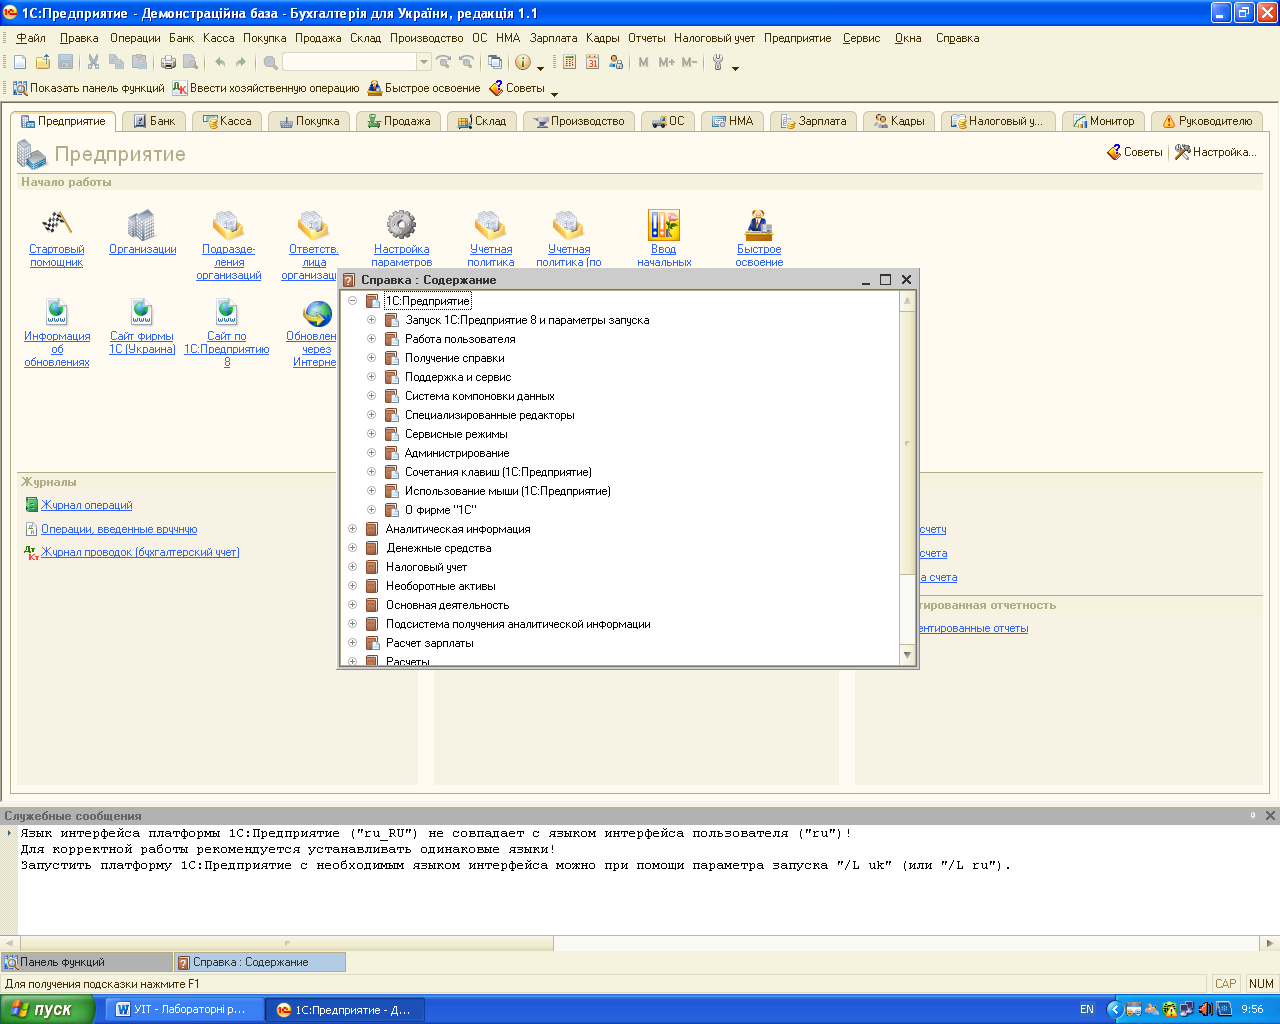The width and height of the screenshot is (1280, 1024).
Task: Switch to the Монитор tab
Action: [1102, 121]
